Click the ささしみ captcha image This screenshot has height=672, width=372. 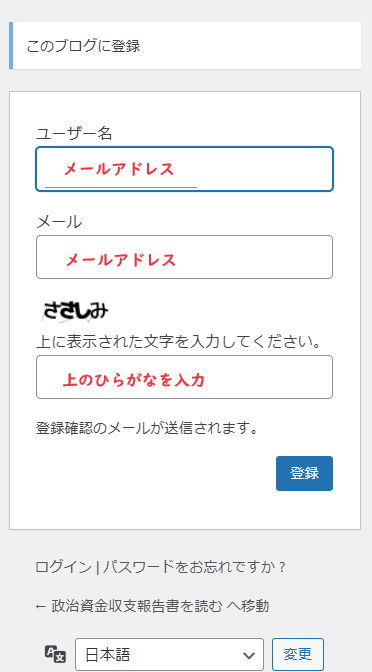click(x=75, y=311)
